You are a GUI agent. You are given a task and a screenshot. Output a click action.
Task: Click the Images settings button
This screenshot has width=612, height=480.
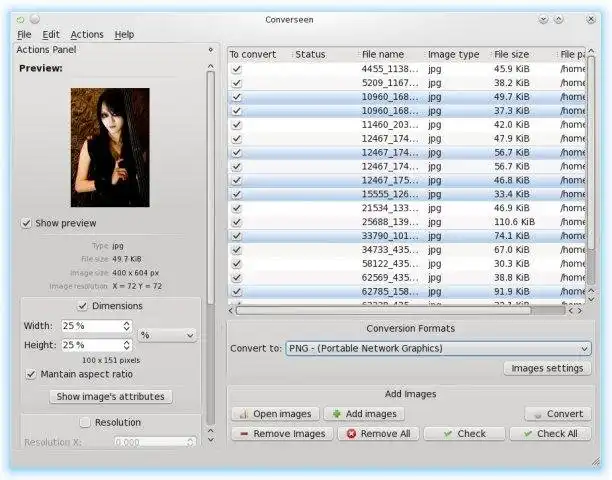[547, 368]
